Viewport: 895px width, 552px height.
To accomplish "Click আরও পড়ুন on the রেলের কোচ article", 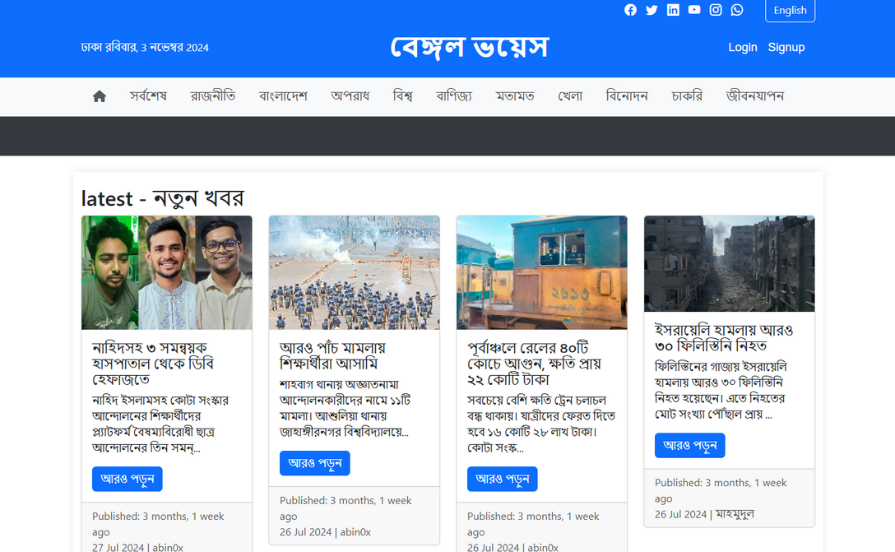I will pos(502,479).
